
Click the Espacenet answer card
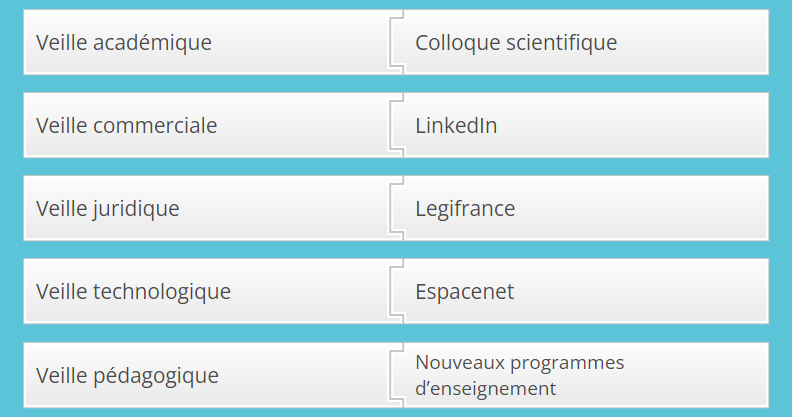585,292
